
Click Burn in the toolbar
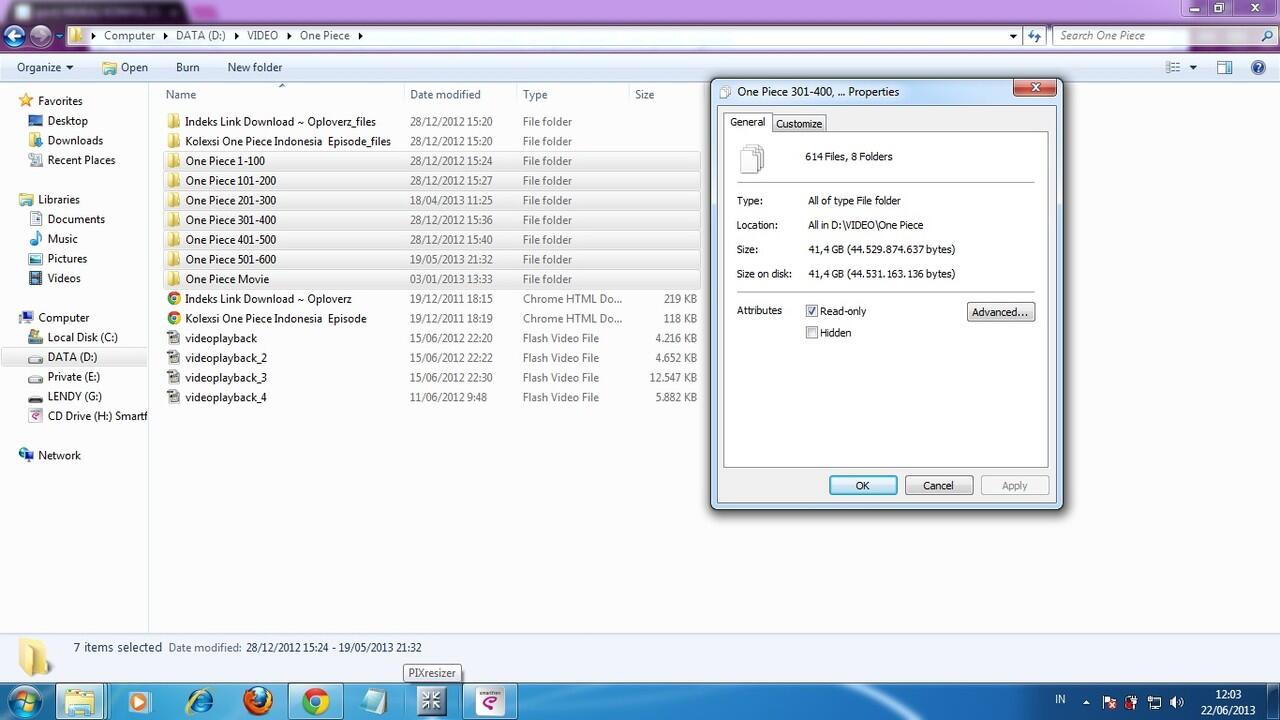pos(187,67)
